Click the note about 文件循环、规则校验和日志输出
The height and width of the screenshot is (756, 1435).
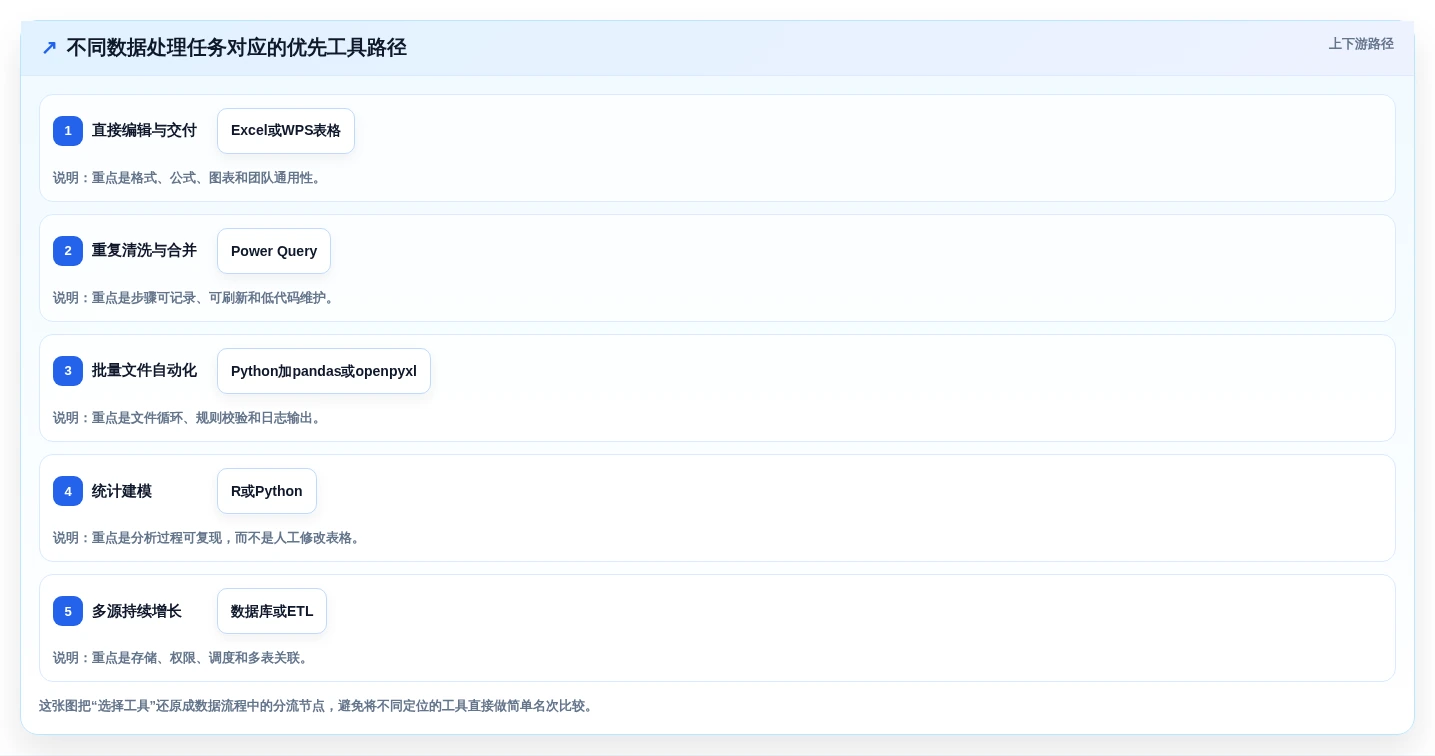coord(189,418)
